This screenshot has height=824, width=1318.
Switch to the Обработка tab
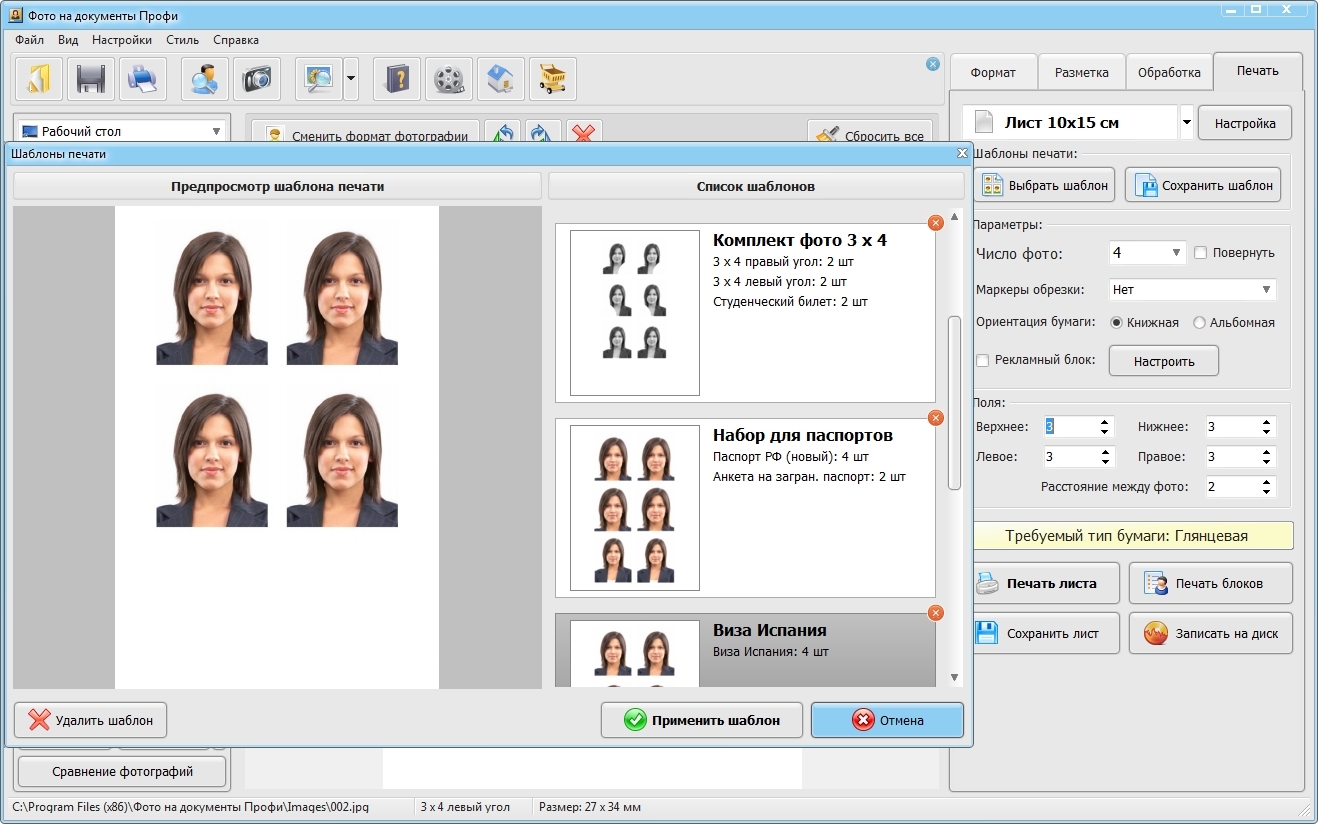[x=1168, y=73]
